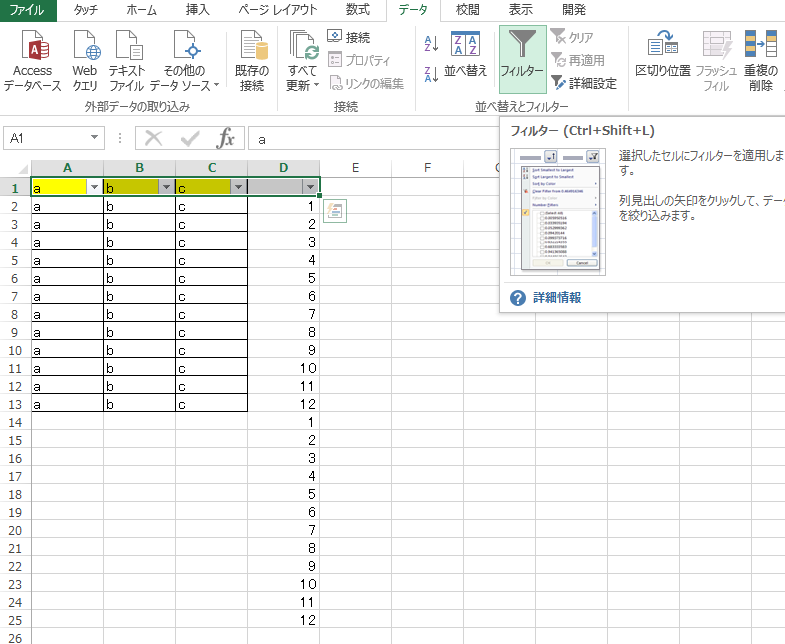Open the custom sort (並べ替え) dialog
The height and width of the screenshot is (644, 785).
coord(466,57)
